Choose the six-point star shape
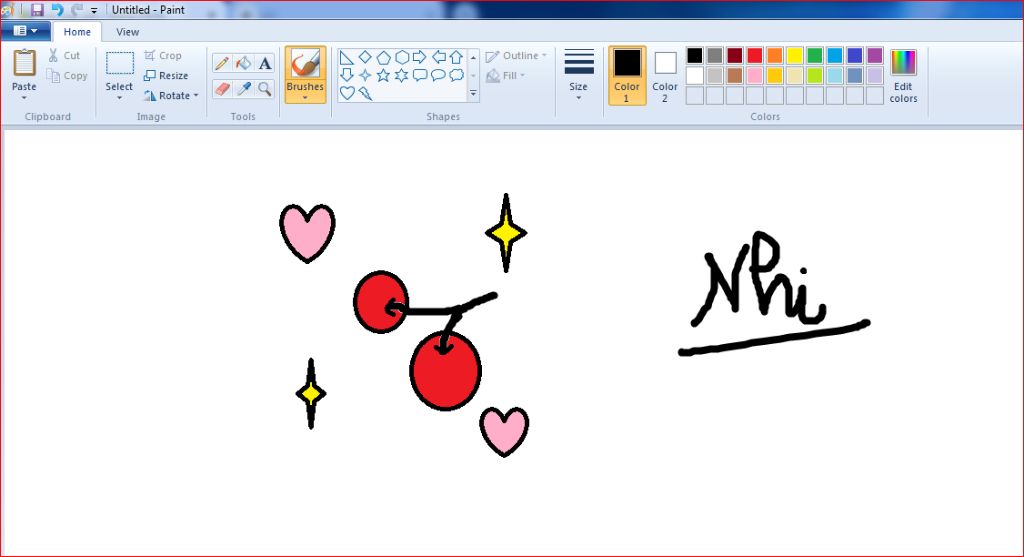This screenshot has height=557, width=1024. [402, 75]
